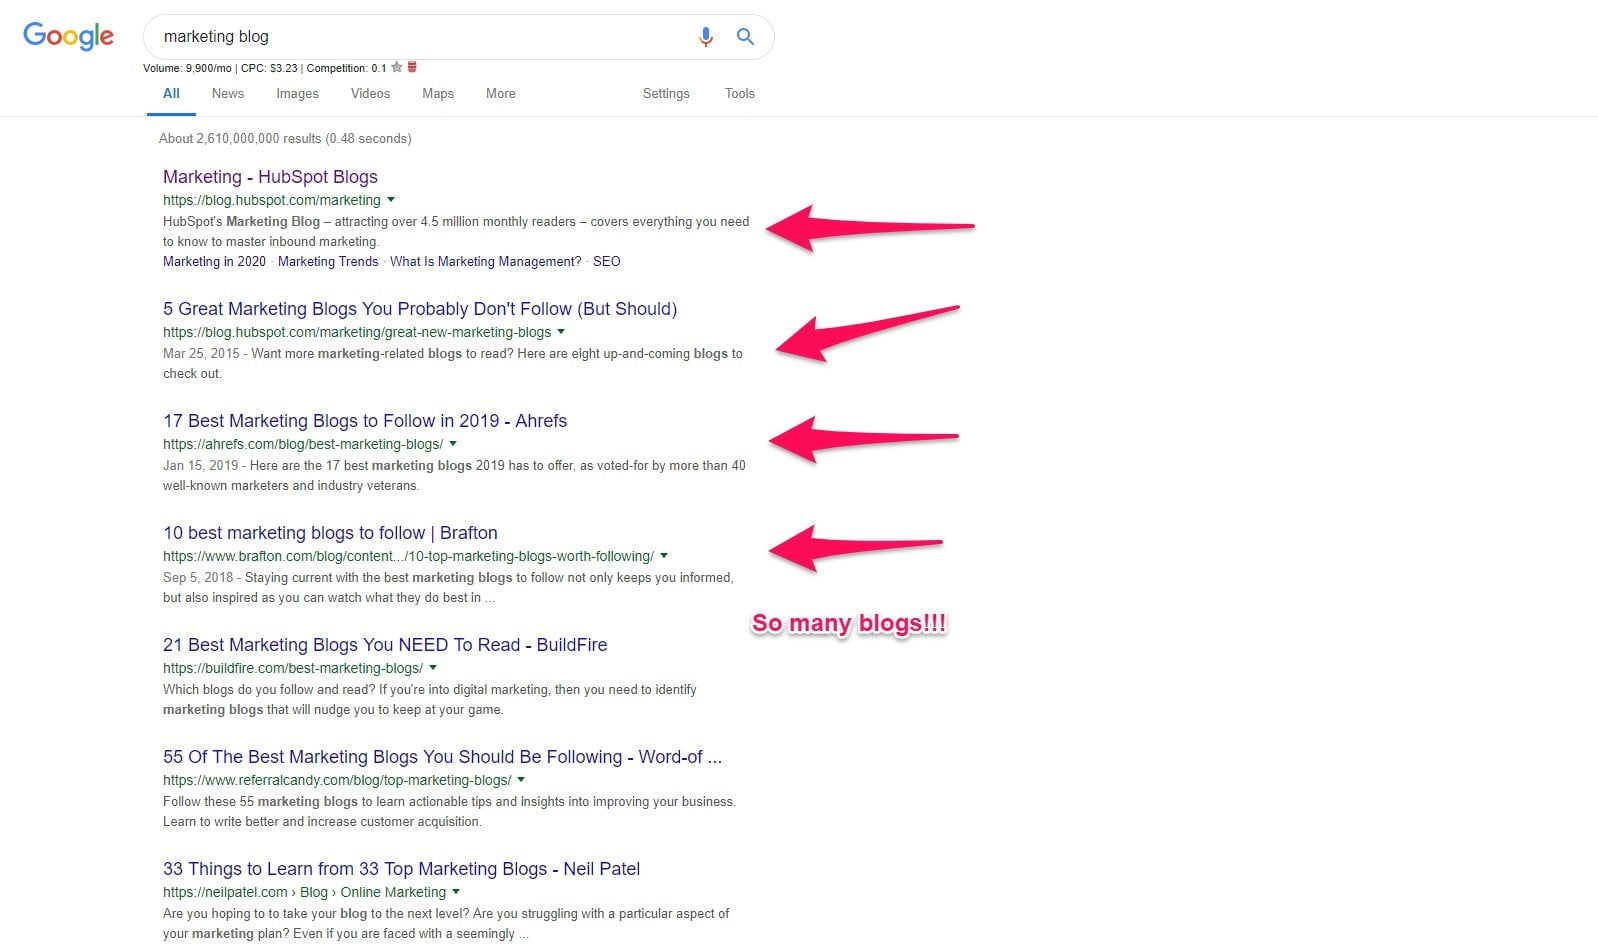The width and height of the screenshot is (1598, 945).
Task: Open 'Marketing in 2020' sitelink
Action: tap(214, 262)
